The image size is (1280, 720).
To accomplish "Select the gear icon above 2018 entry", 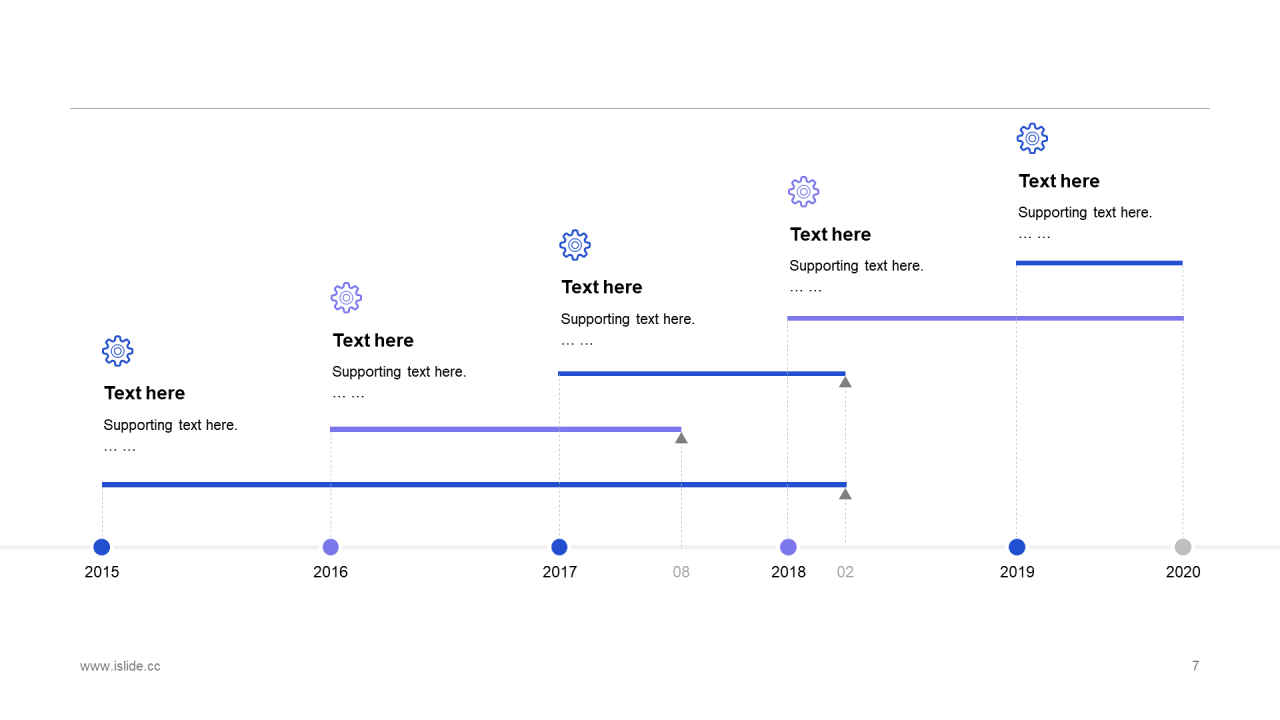I will point(804,192).
